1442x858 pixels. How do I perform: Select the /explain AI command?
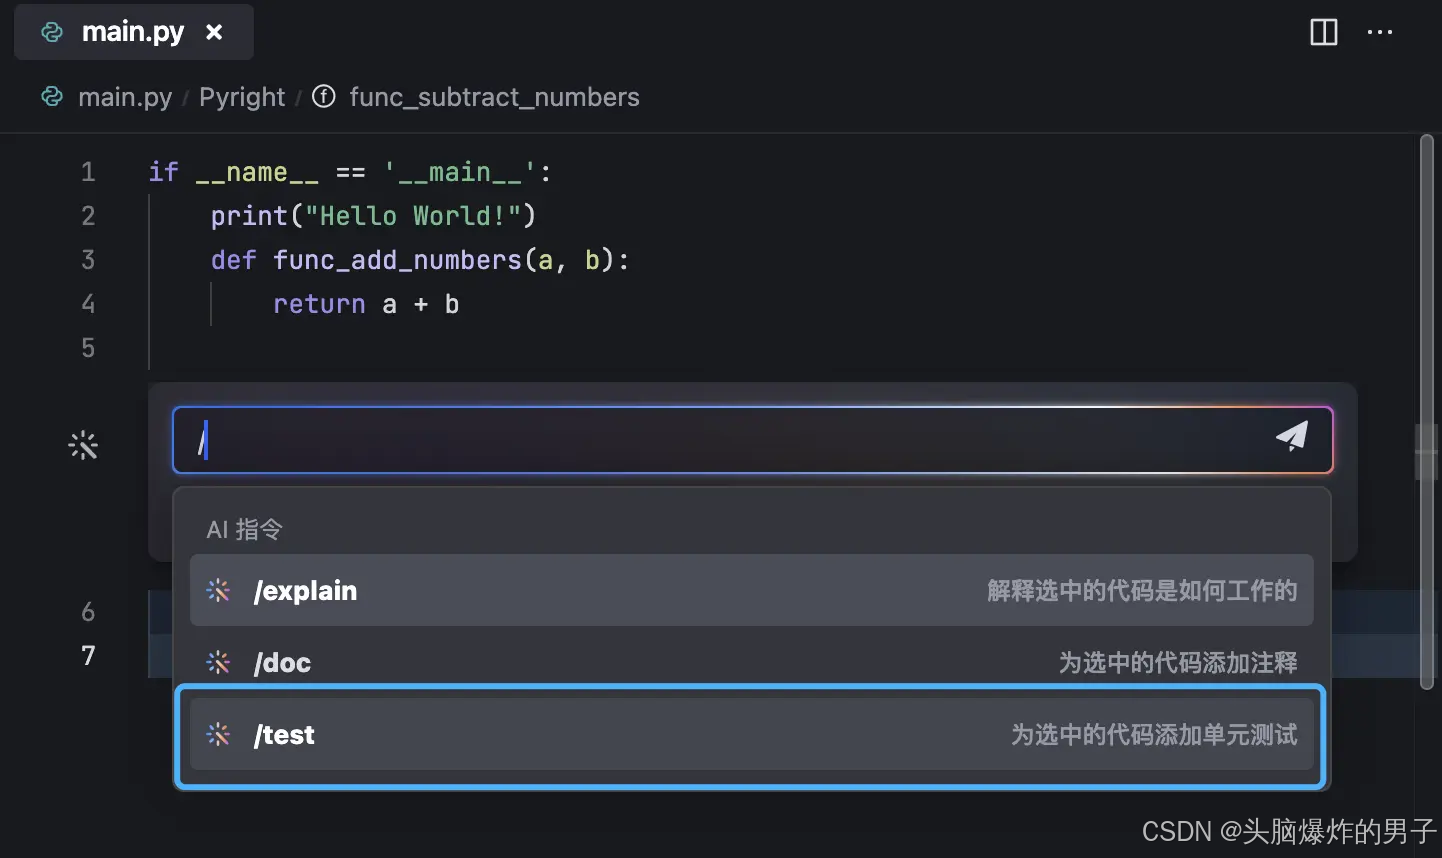click(x=700, y=590)
